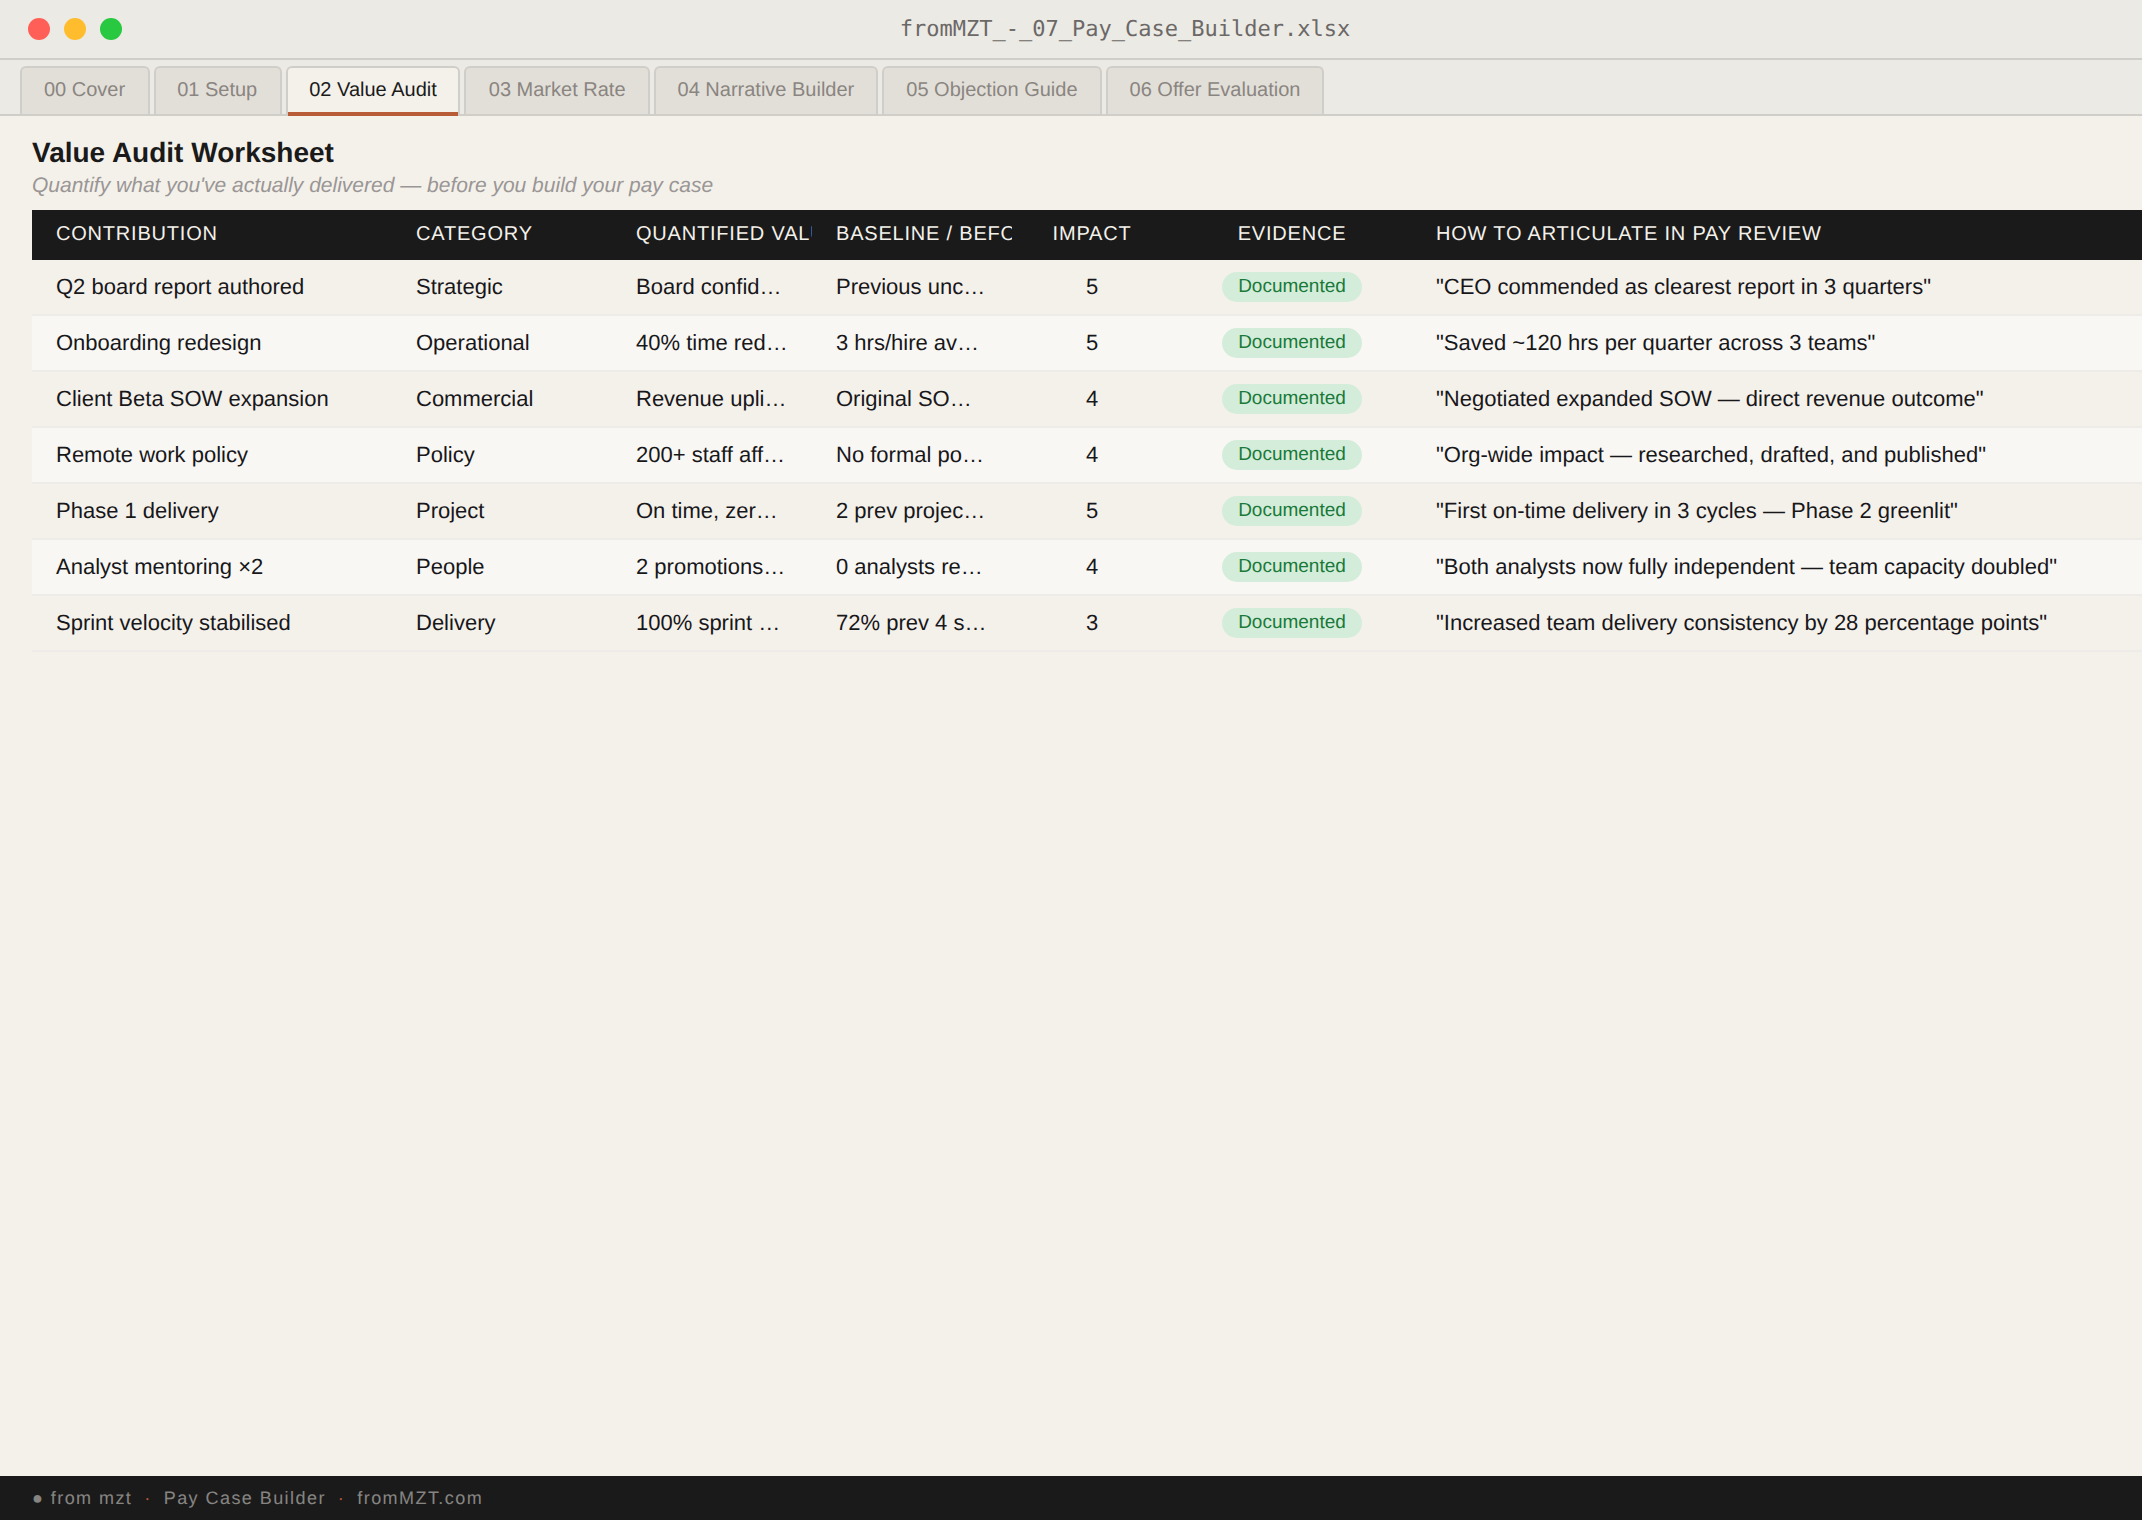Screen dimensions: 2142x1520
Task: Click Documented badge in Client Beta SOW row
Action: point(1291,399)
